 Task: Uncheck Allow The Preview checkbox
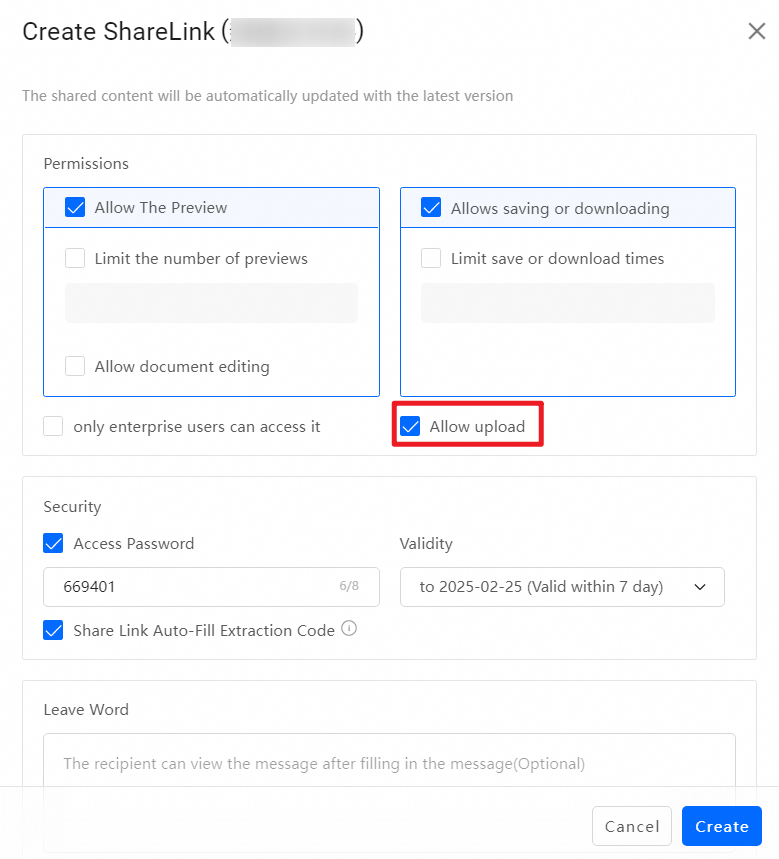coord(75,207)
